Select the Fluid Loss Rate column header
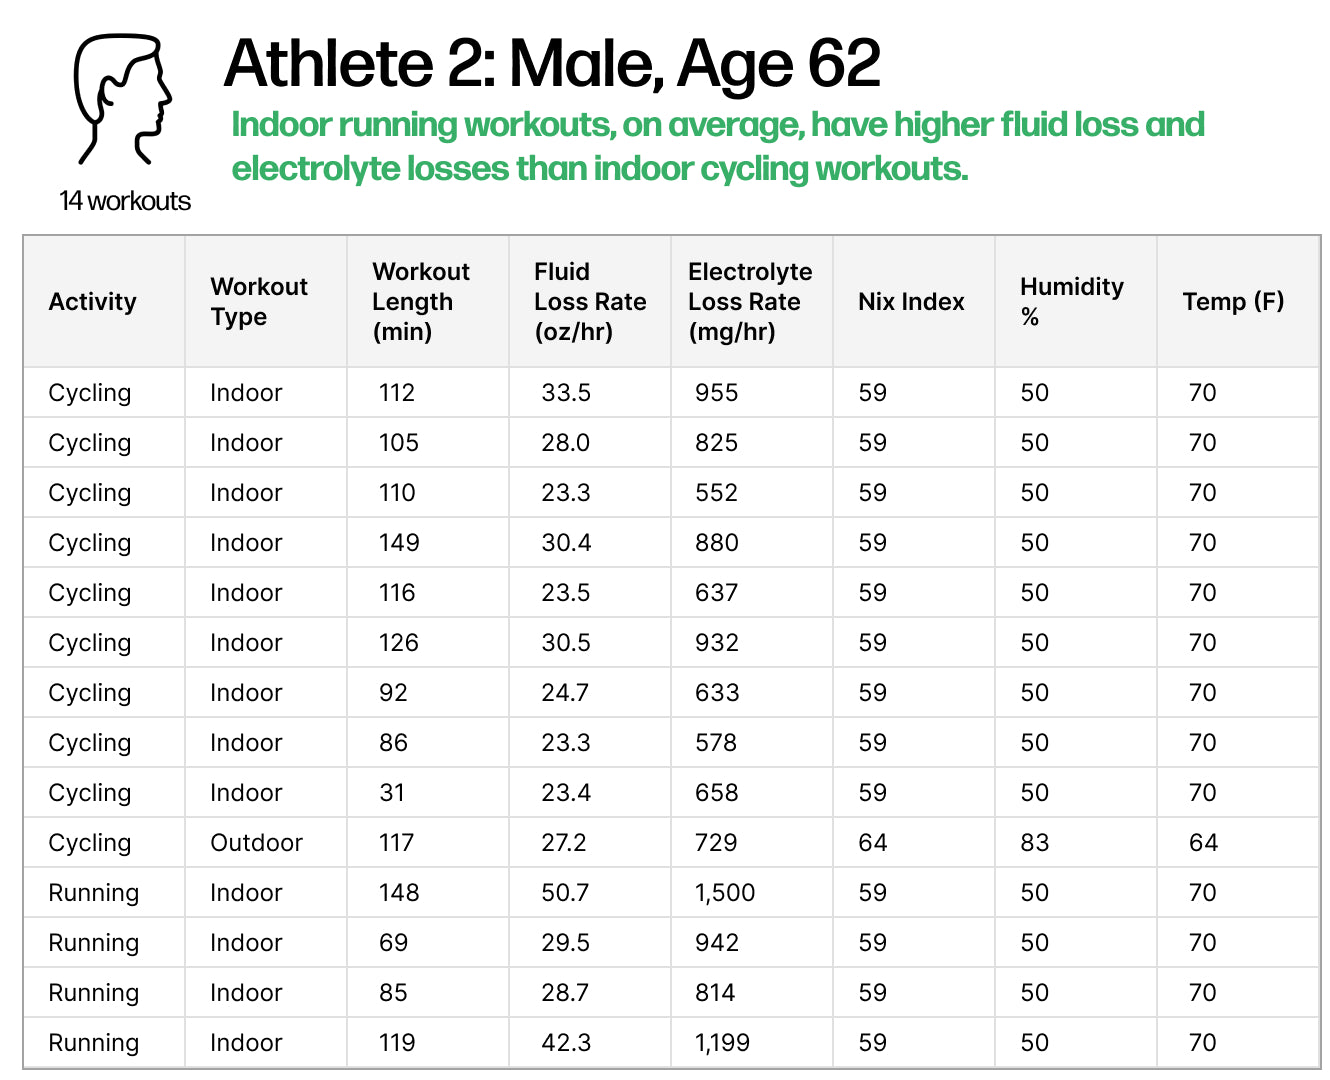1330x1080 pixels. click(x=590, y=302)
